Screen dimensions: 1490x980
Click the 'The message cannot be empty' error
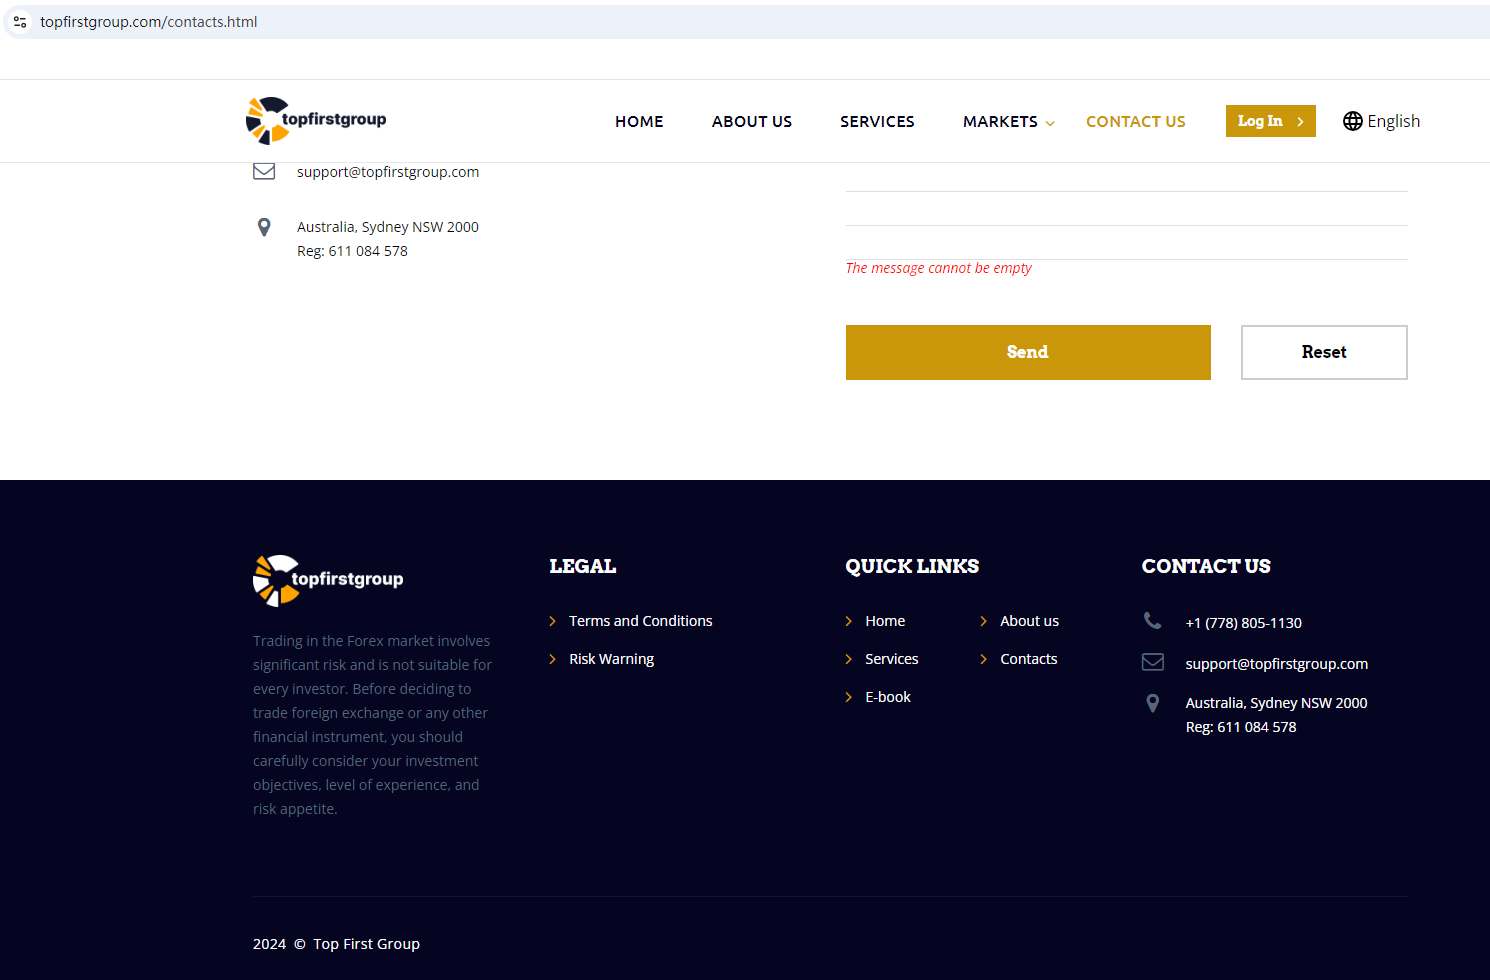[939, 268]
